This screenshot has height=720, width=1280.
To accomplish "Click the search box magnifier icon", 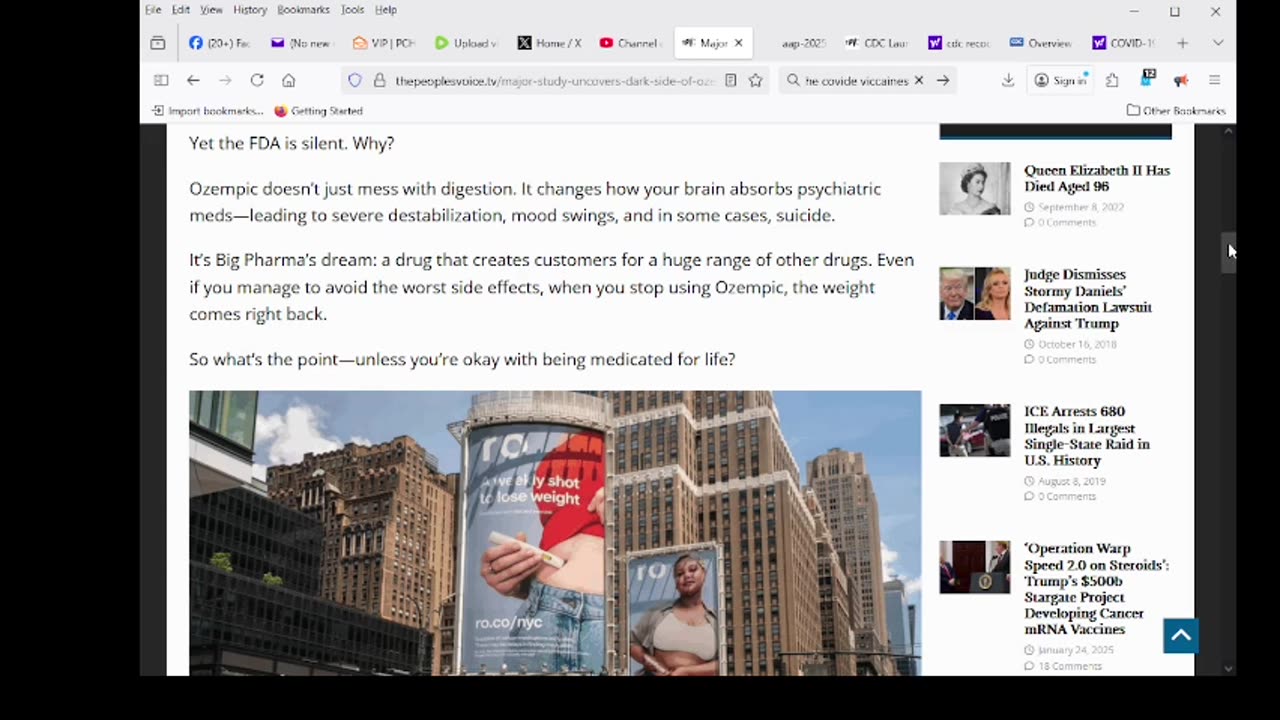I will [x=793, y=80].
